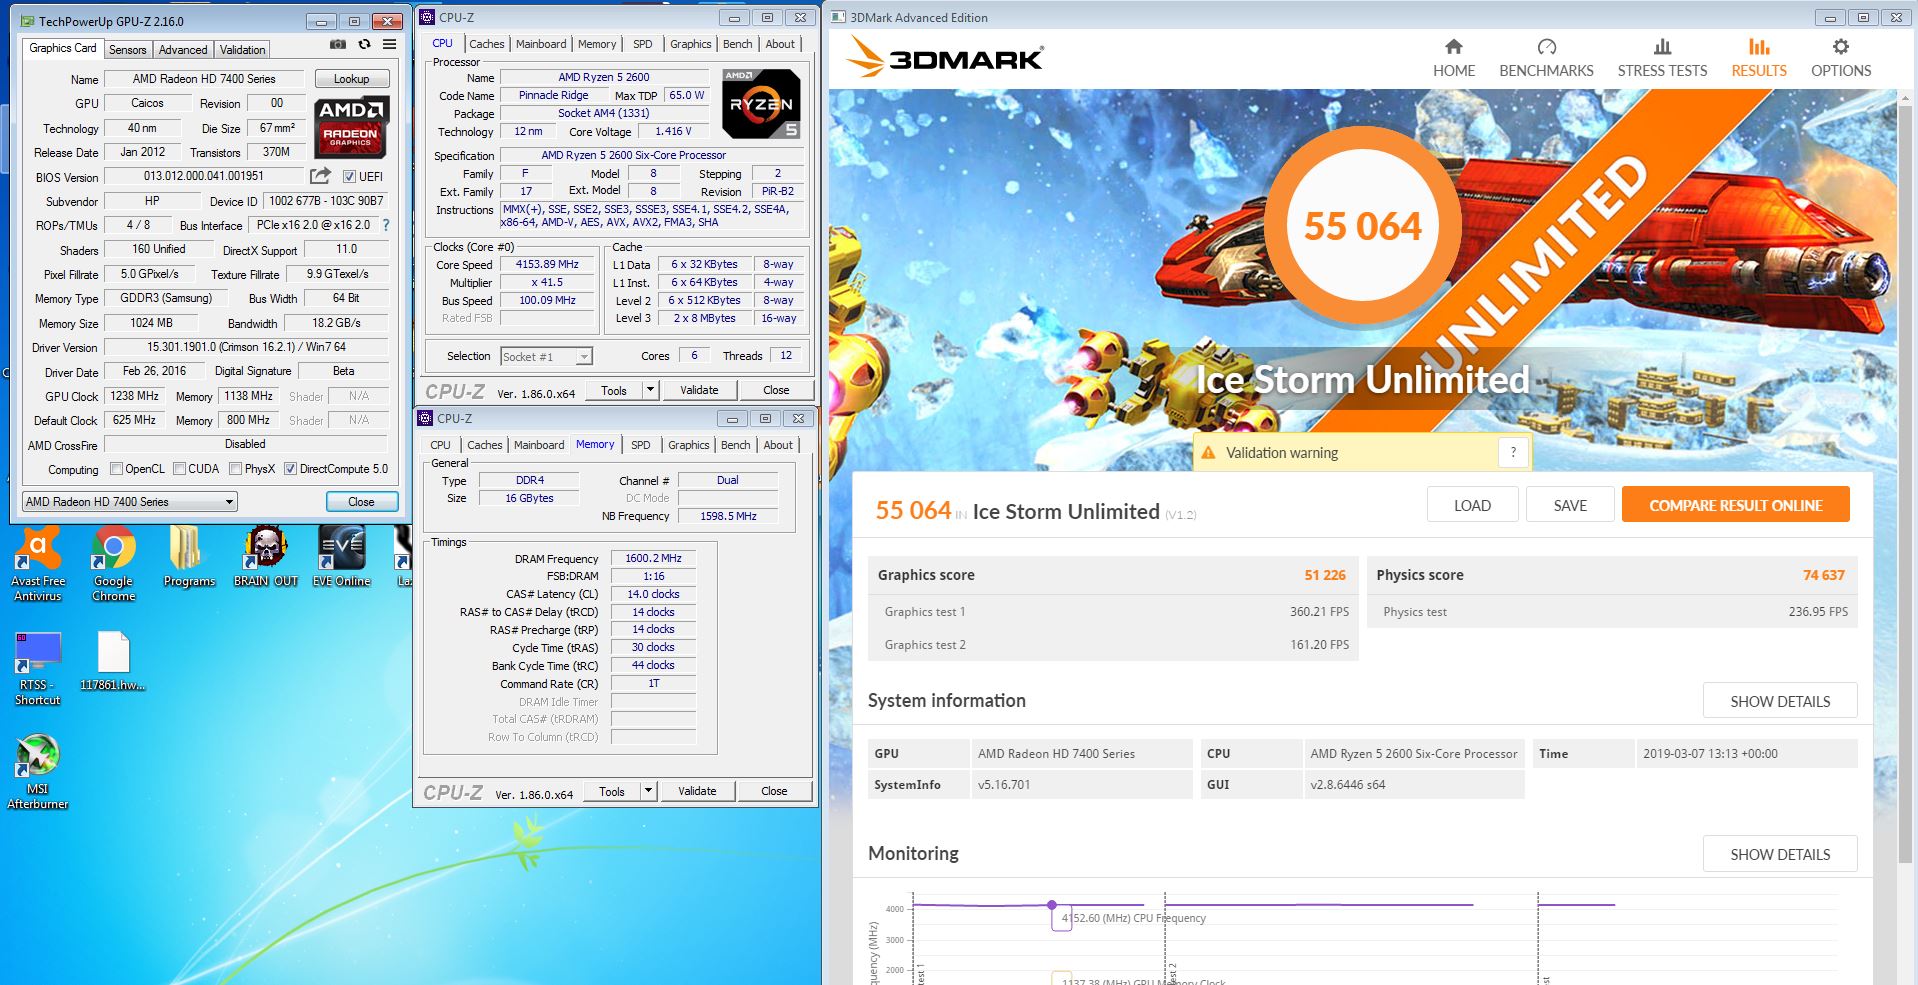Click Close in the lower CPU-Z window

click(774, 791)
